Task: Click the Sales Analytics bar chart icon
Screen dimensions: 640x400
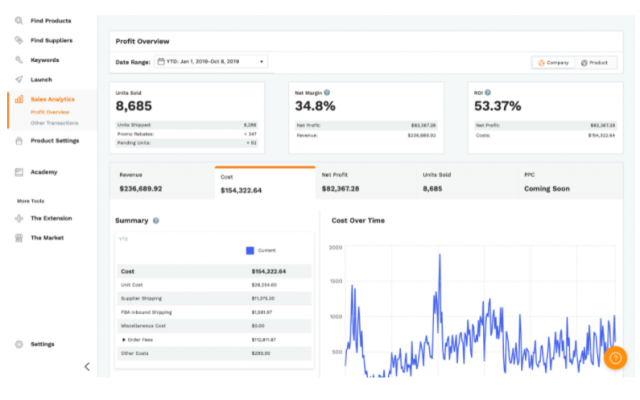Action: pyautogui.click(x=19, y=99)
